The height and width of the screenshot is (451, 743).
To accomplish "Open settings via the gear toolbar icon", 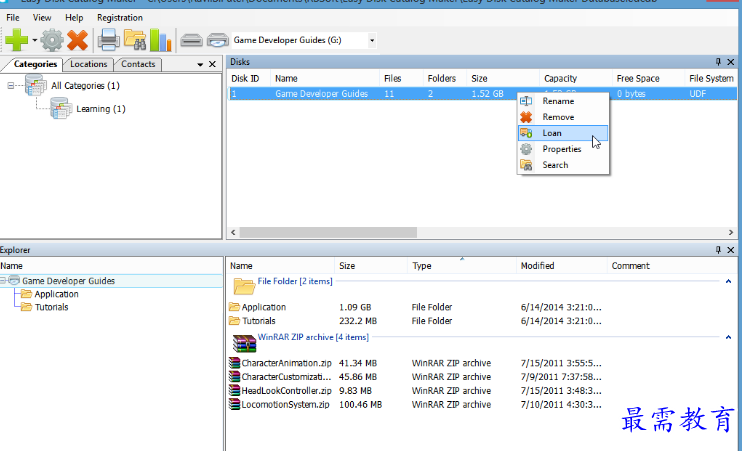I will click(52, 40).
